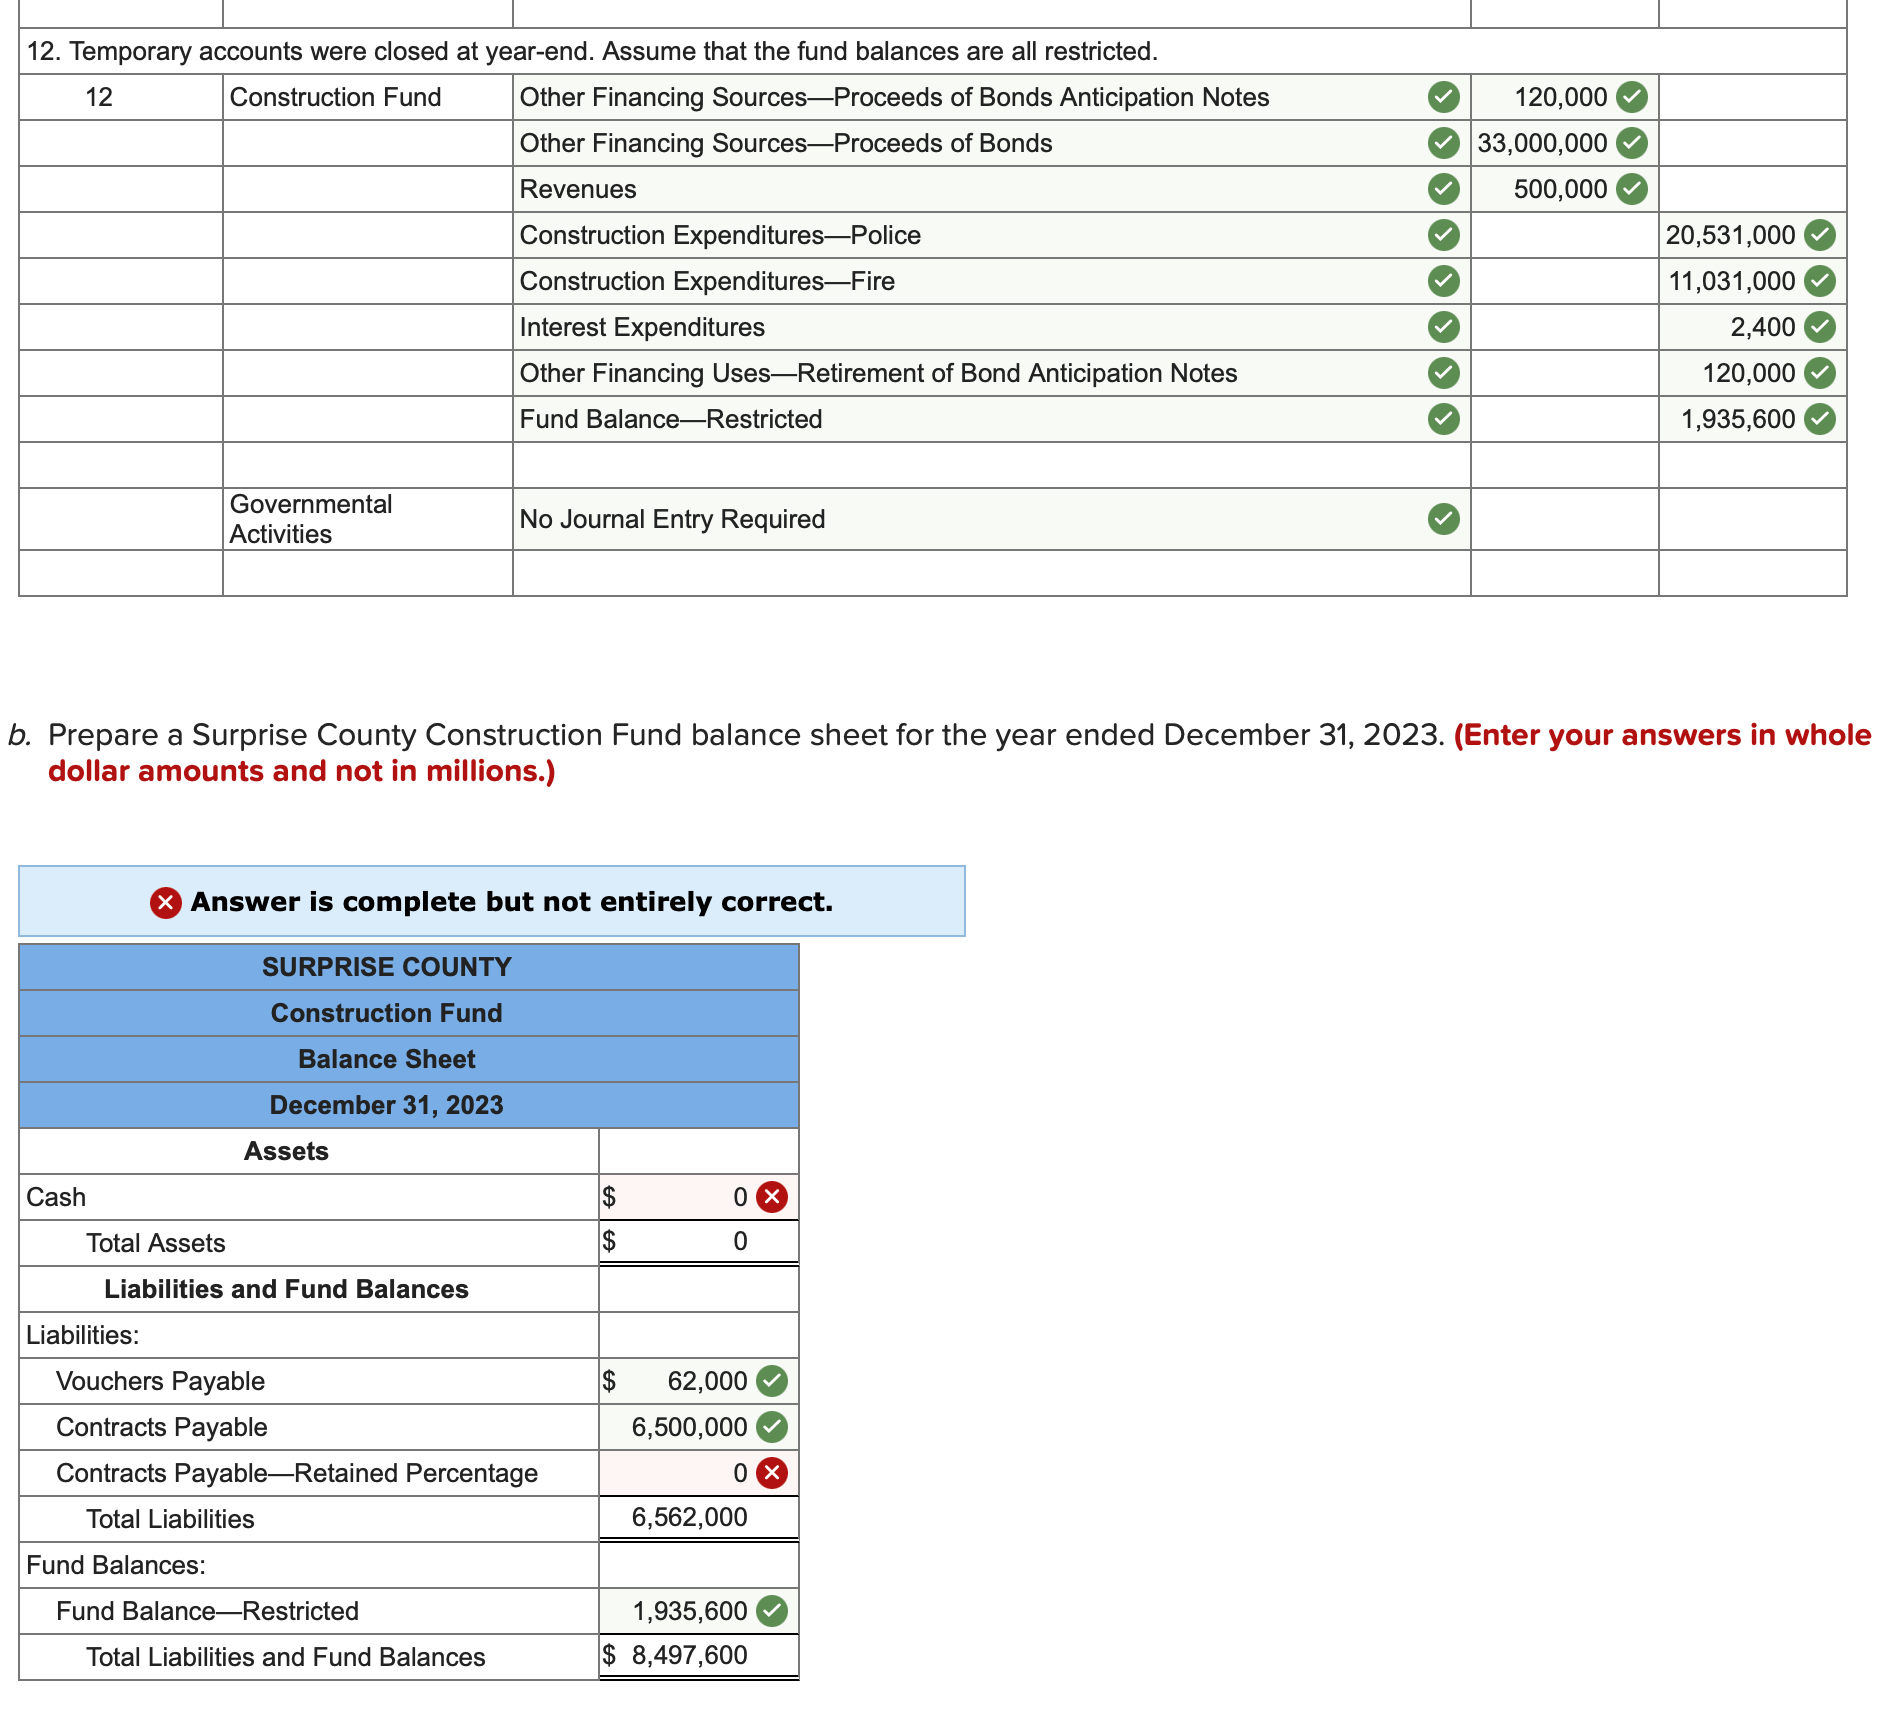This screenshot has width=1901, height=1727.
Task: Click the Governmental Activities cell
Action: (310, 518)
